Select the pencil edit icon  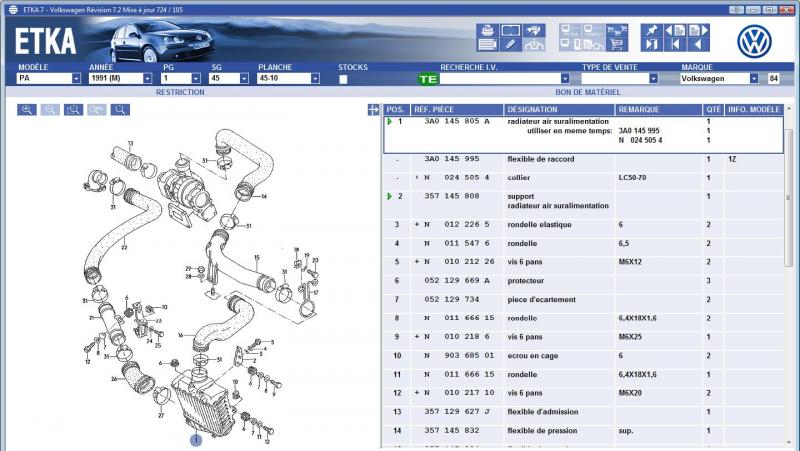coord(510,45)
